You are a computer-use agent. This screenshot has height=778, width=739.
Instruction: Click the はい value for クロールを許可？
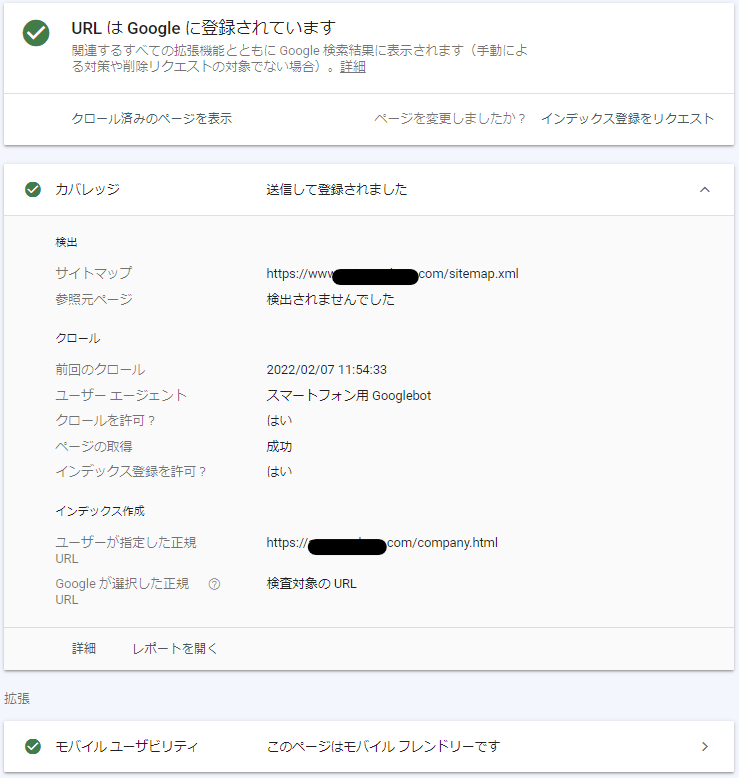[x=279, y=421]
